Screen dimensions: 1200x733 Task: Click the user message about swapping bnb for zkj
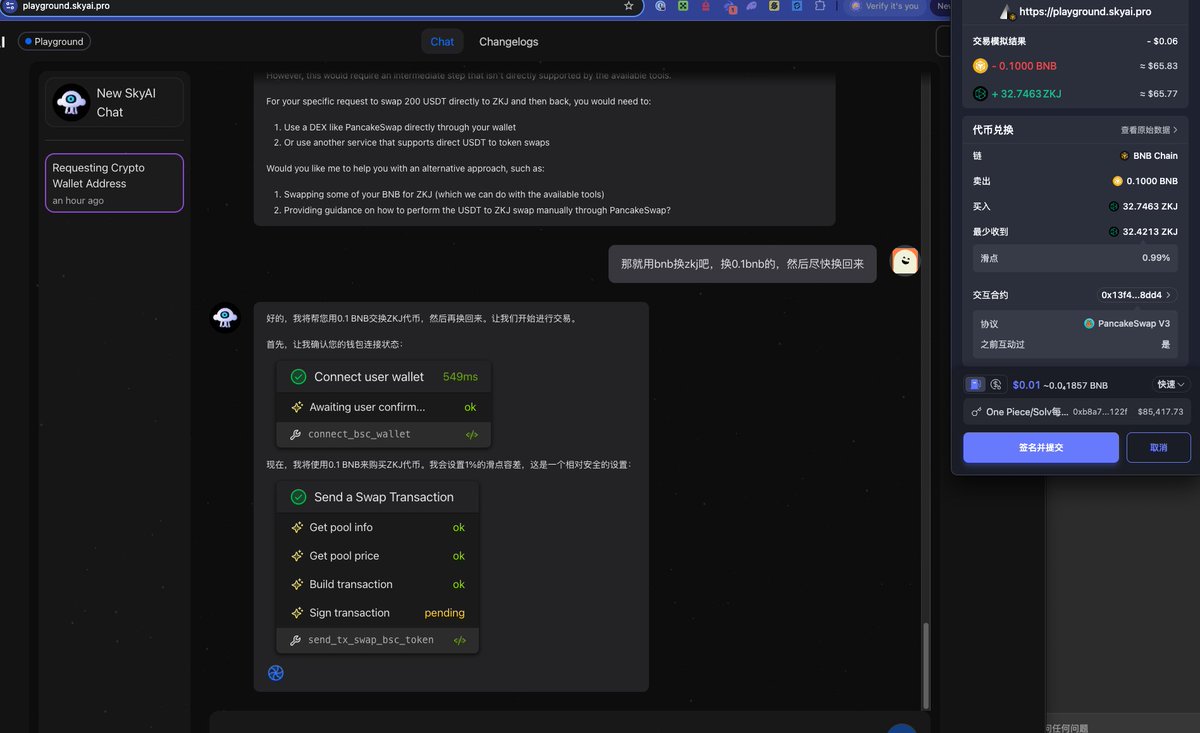pos(742,264)
